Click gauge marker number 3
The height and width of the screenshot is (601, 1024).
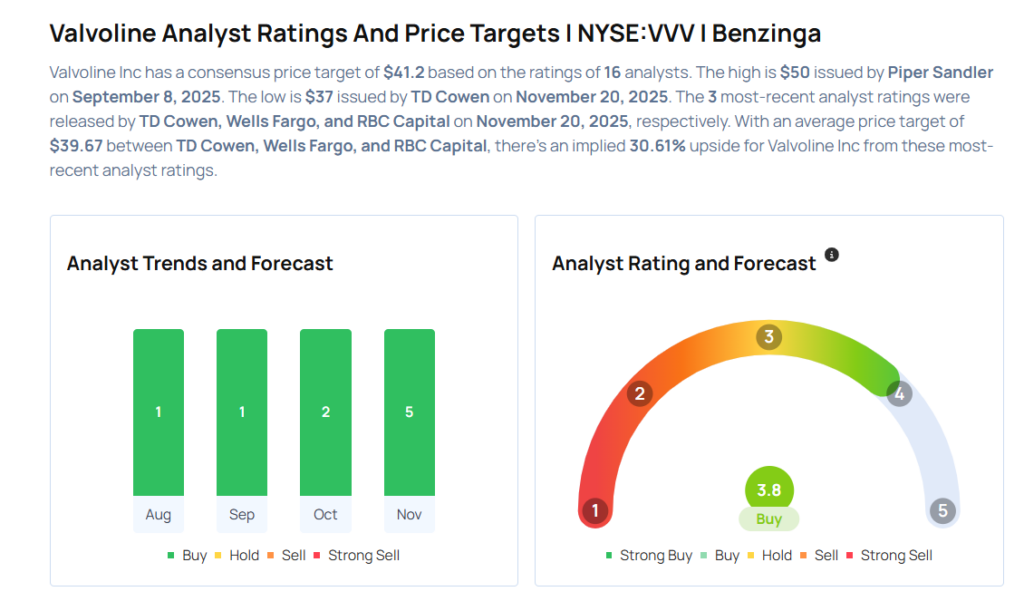[769, 337]
